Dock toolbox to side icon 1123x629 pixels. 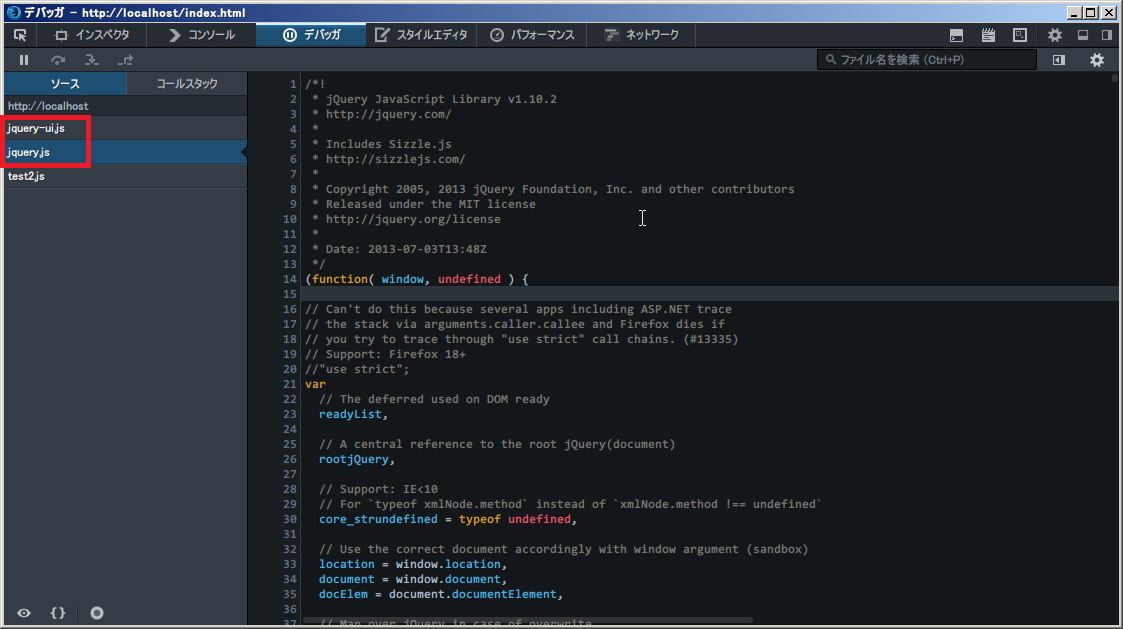[1107, 35]
